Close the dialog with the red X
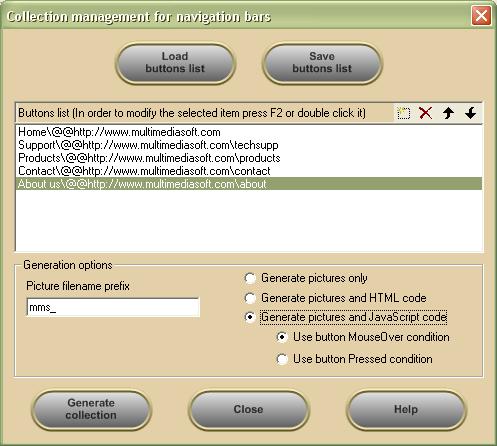 pos(481,16)
